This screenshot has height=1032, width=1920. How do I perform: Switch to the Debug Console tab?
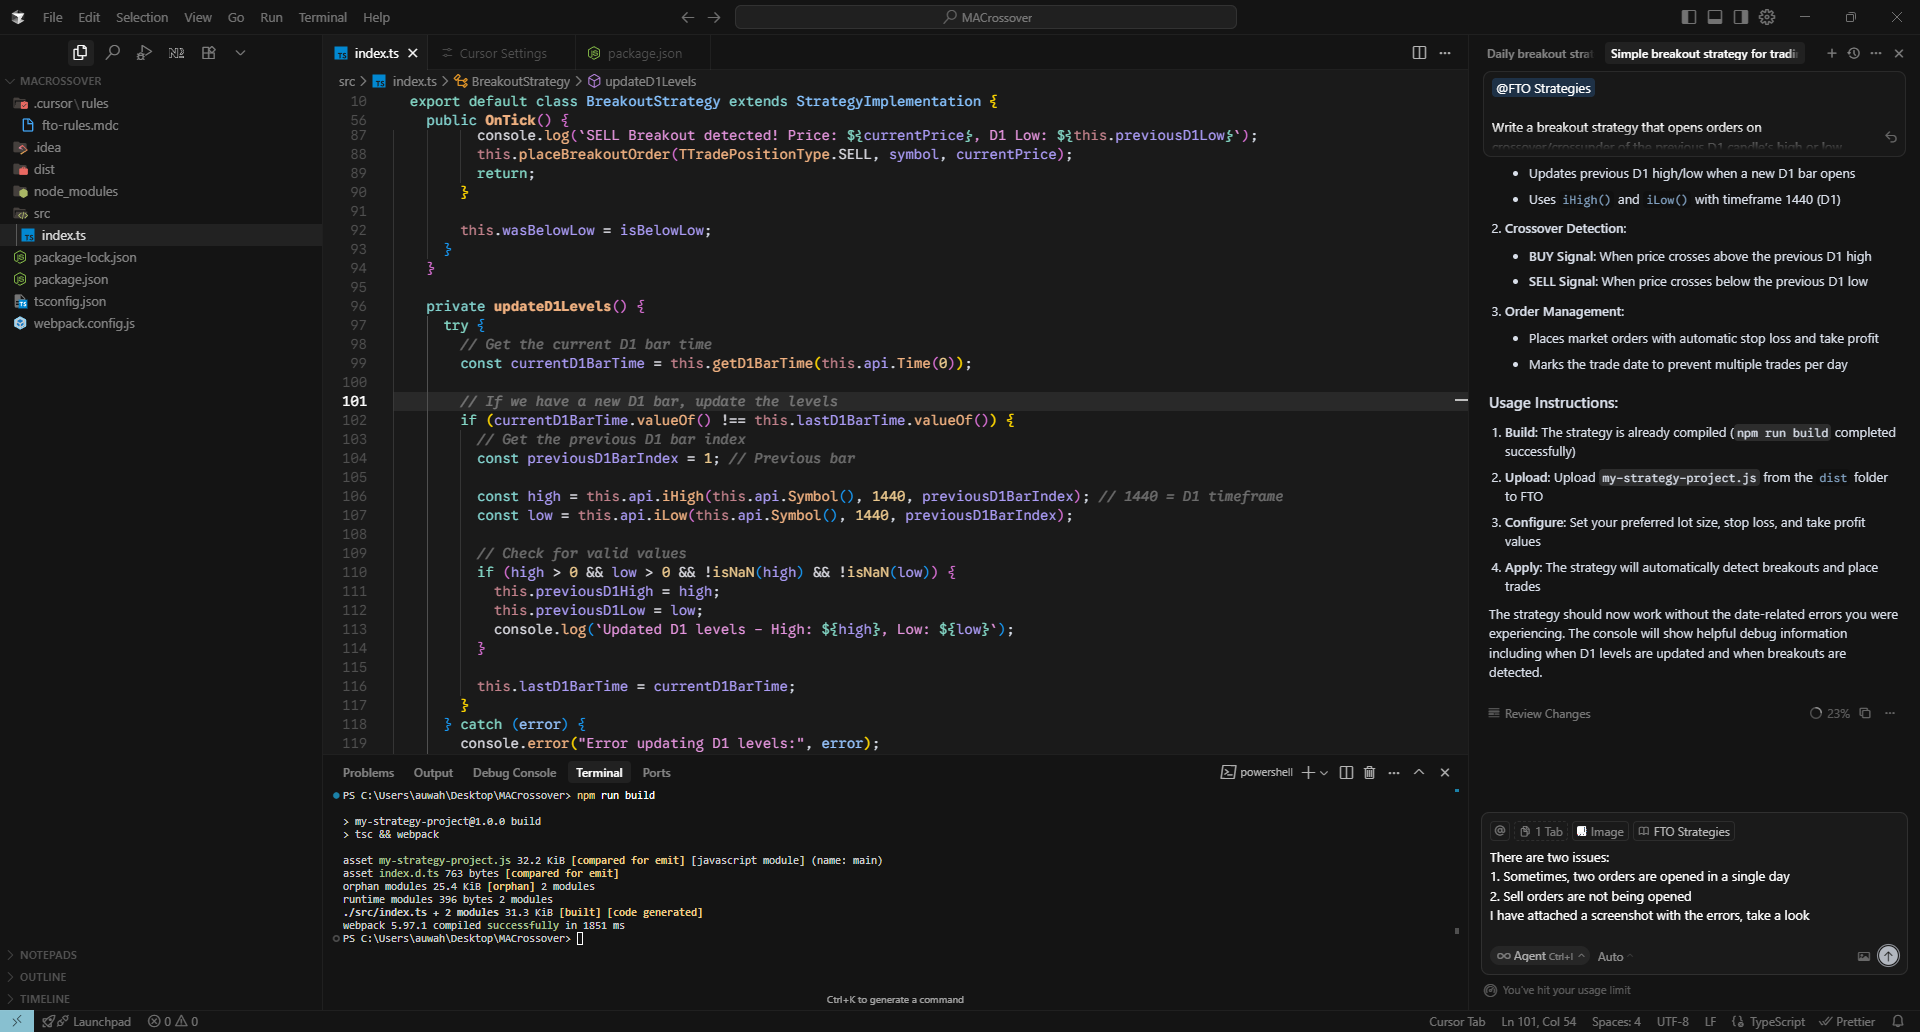[514, 773]
